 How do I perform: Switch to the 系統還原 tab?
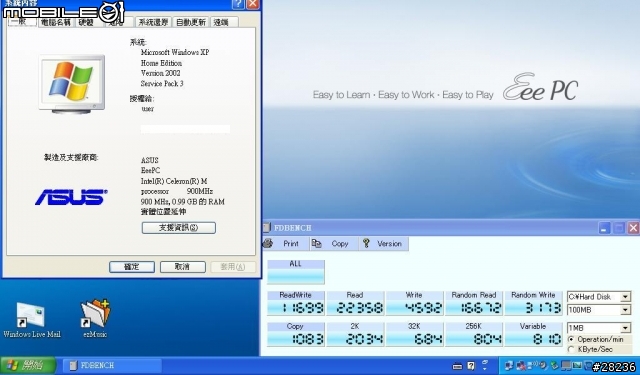[153, 22]
